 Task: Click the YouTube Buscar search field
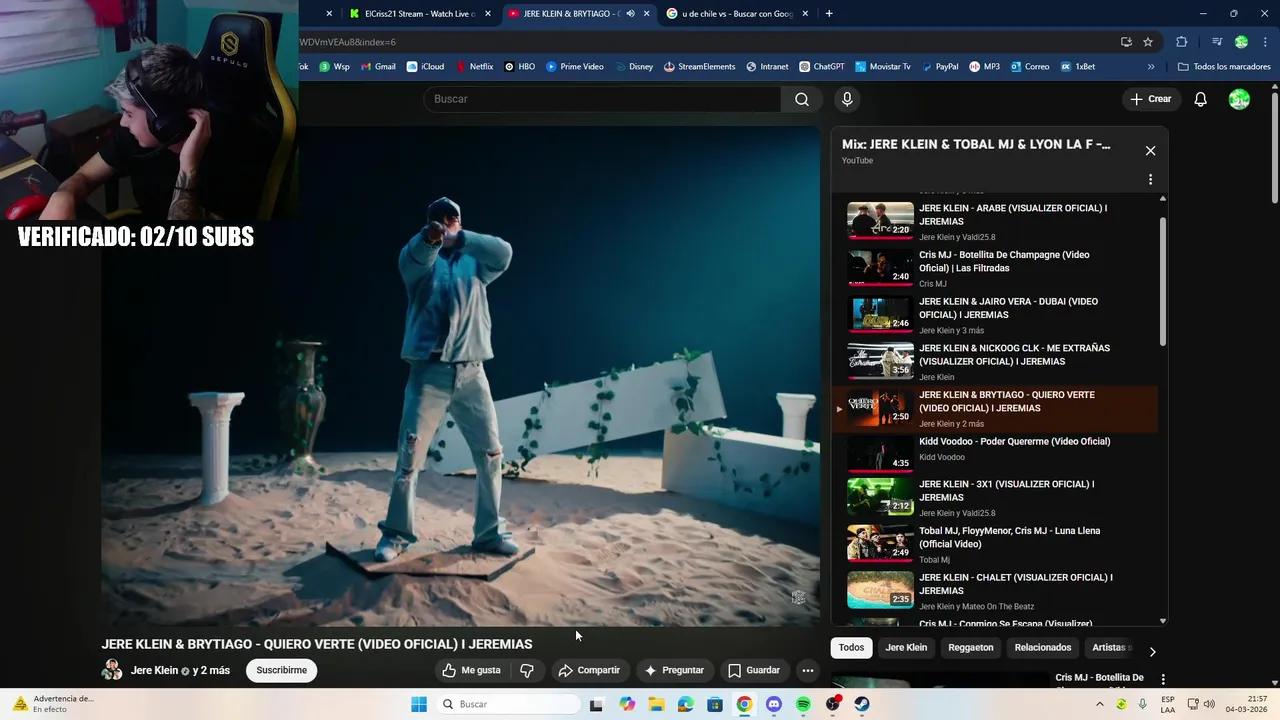pos(602,99)
